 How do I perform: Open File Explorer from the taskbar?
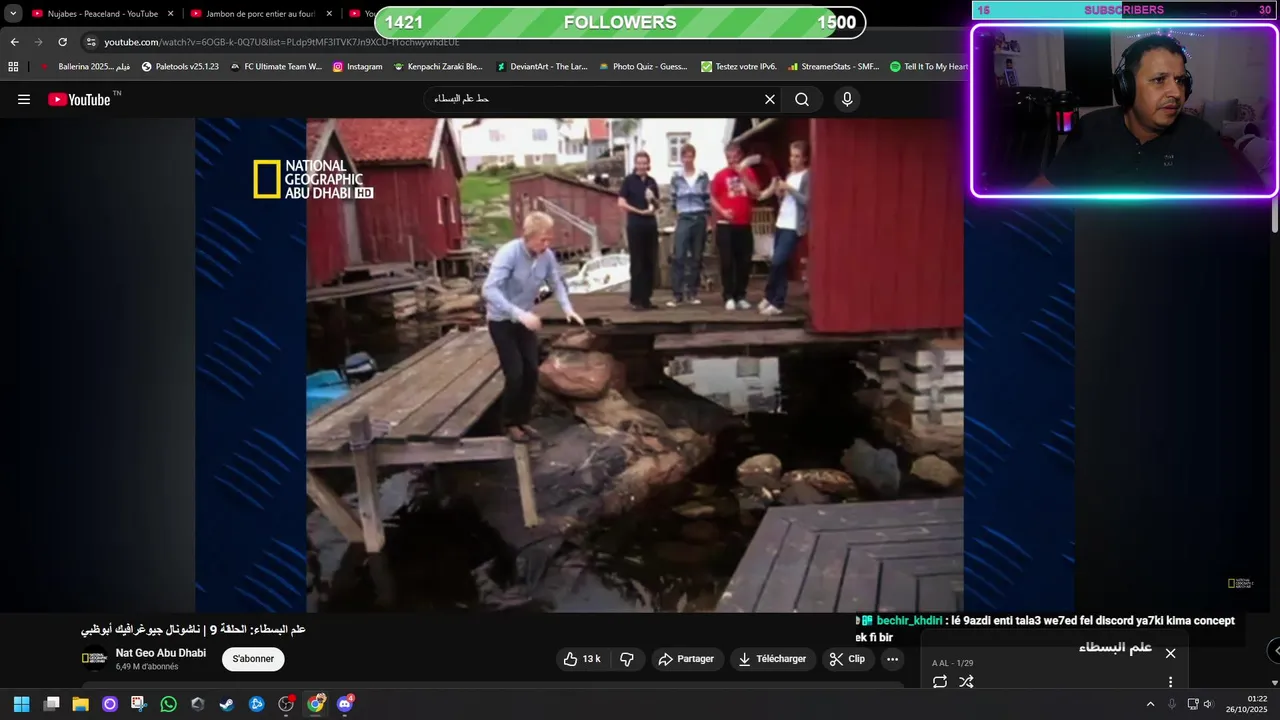(80, 704)
